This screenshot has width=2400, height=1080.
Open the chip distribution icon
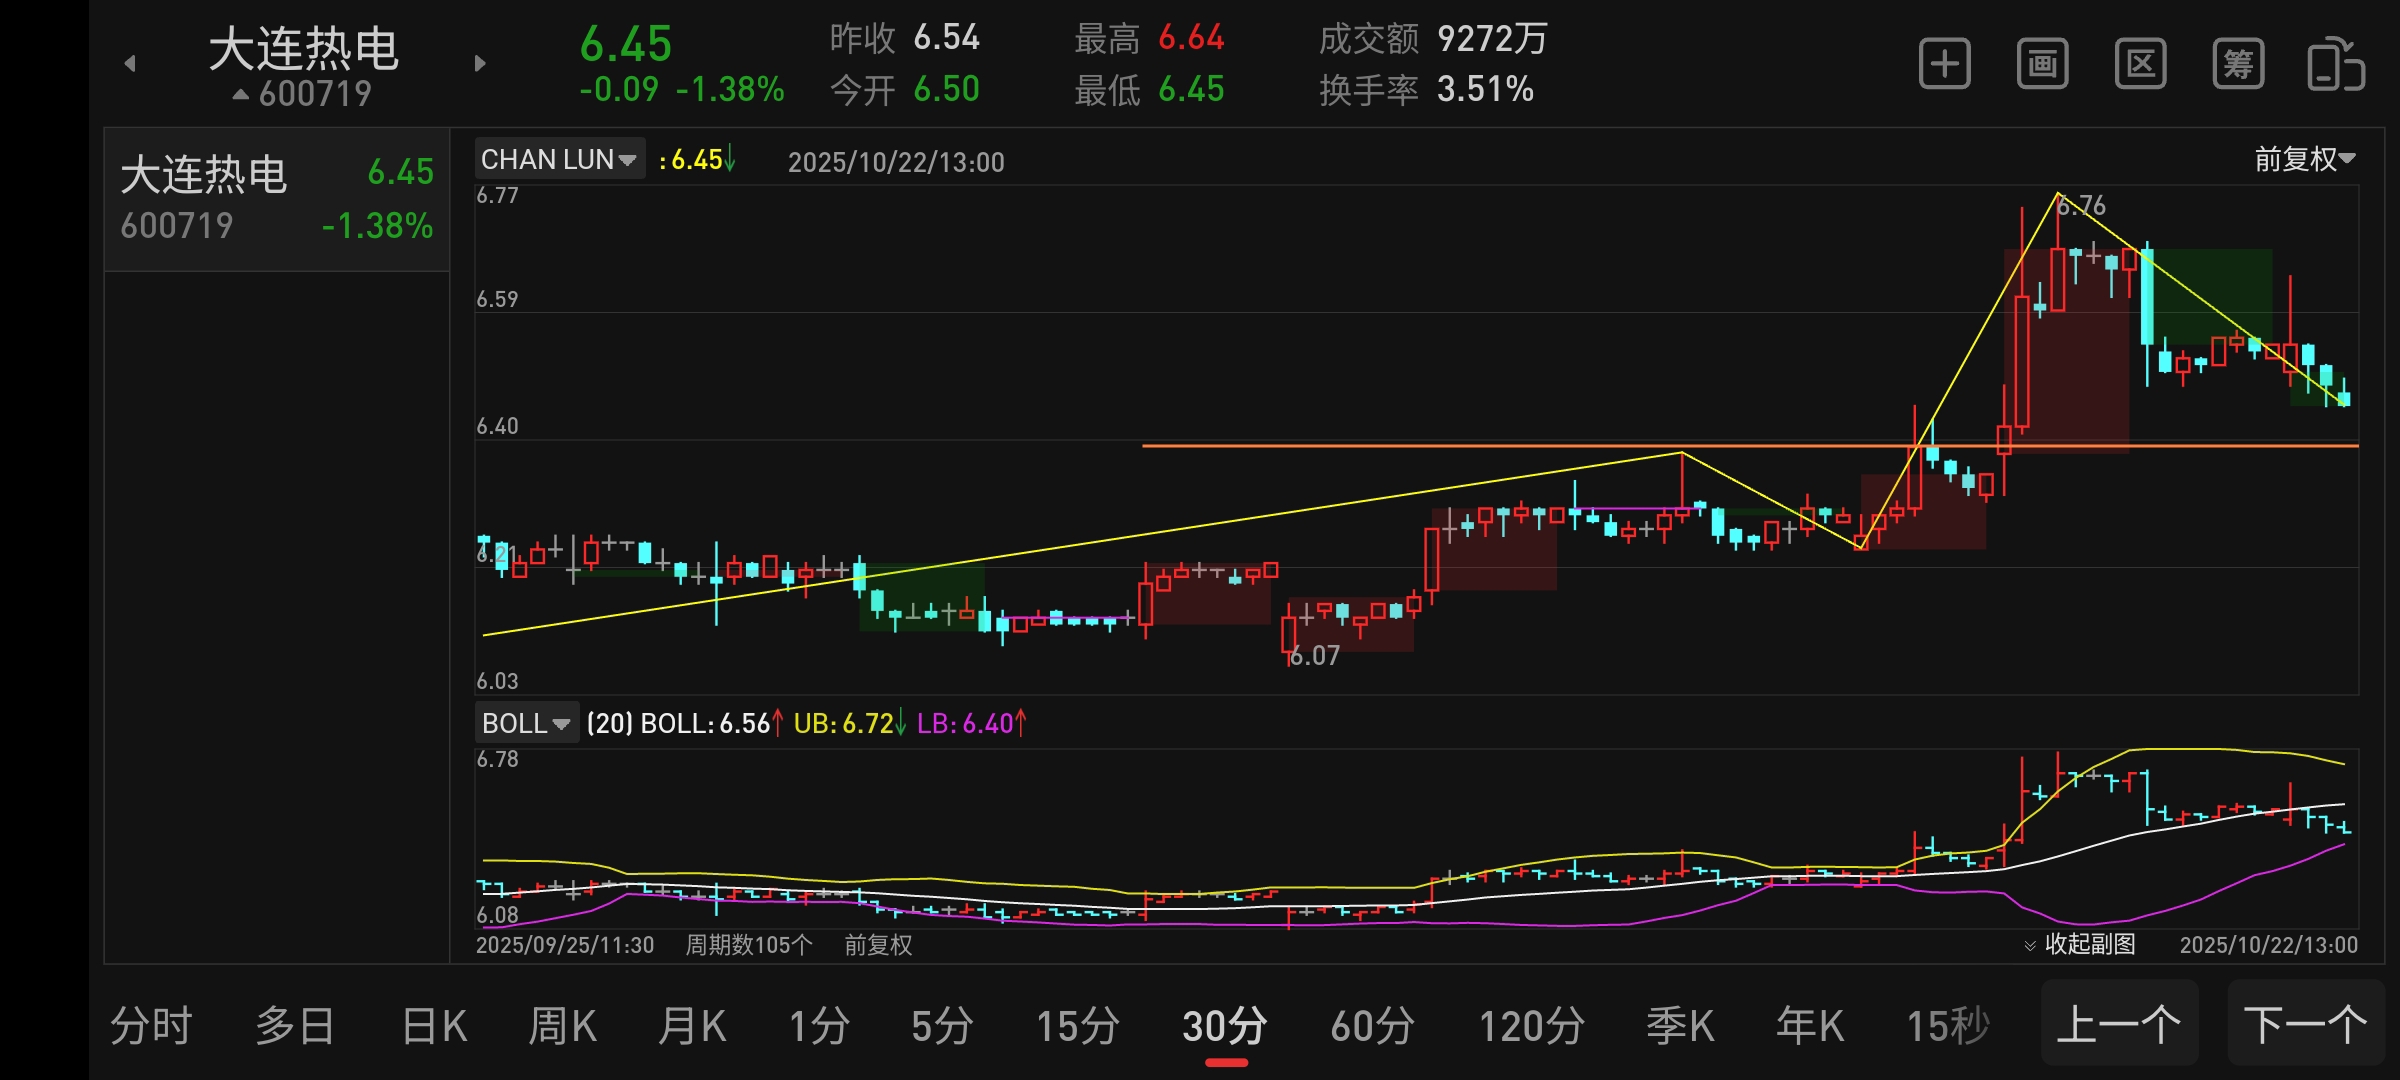tap(2238, 65)
